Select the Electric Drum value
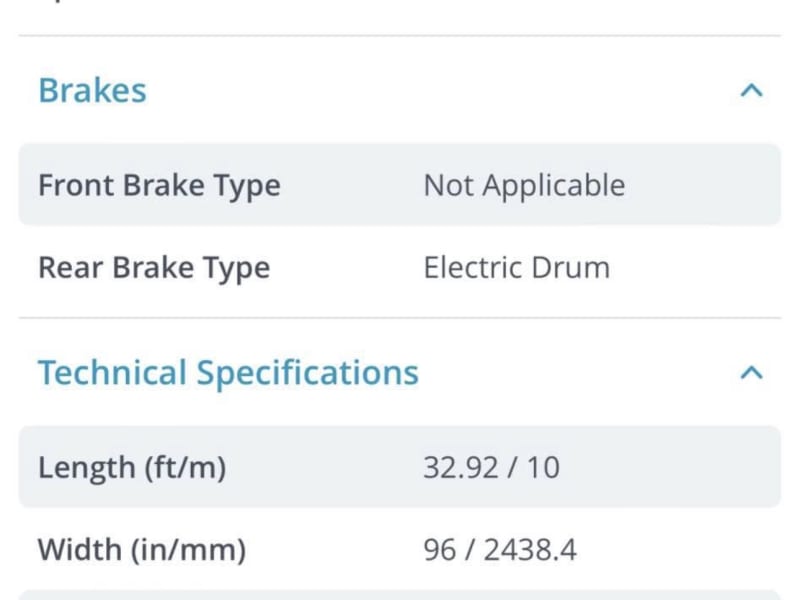Viewport: 800px width, 600px height. (517, 268)
